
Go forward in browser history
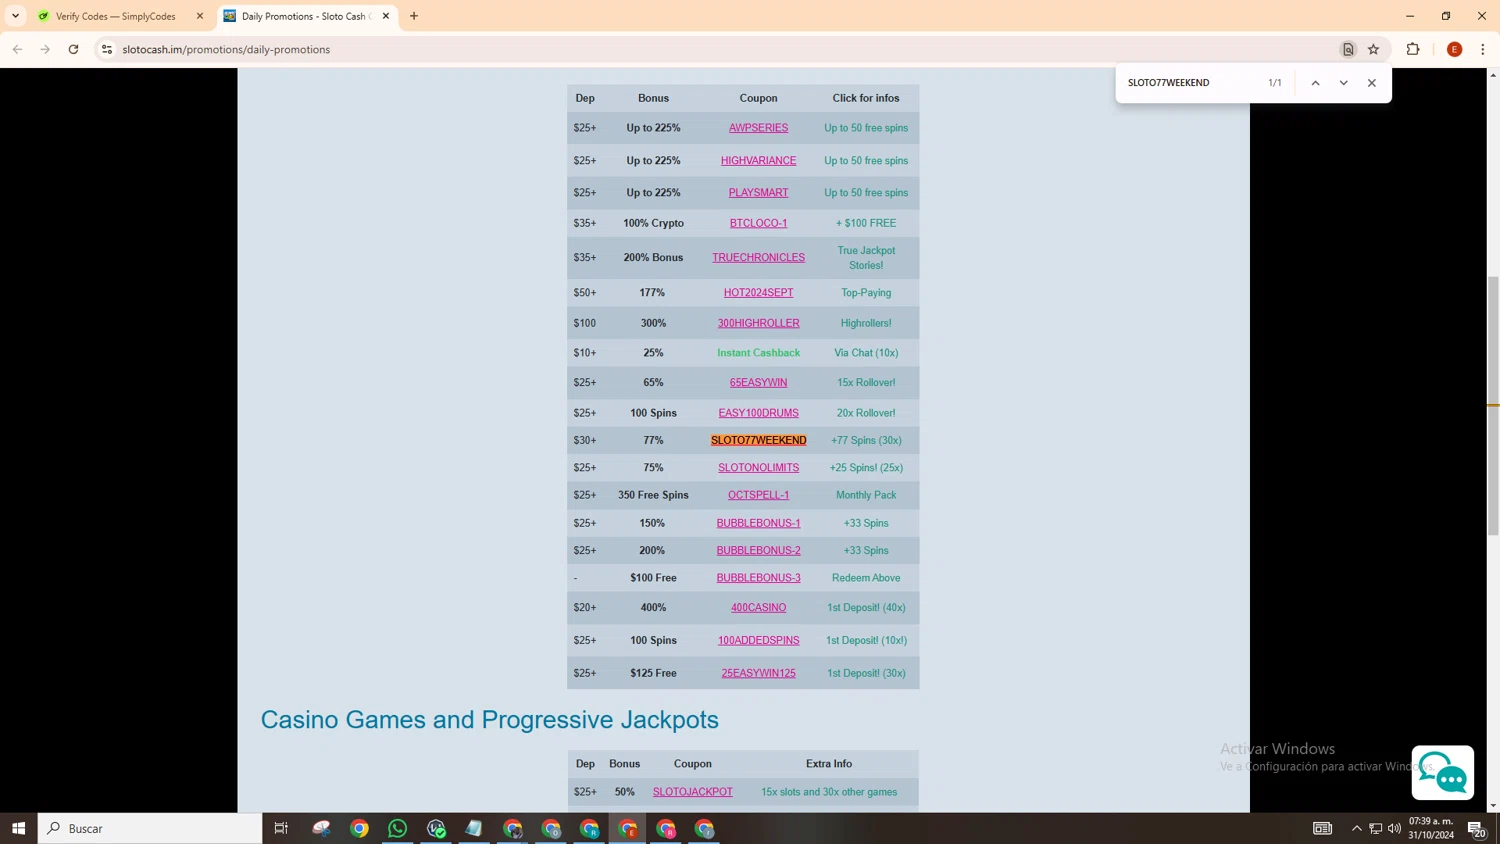tap(45, 49)
